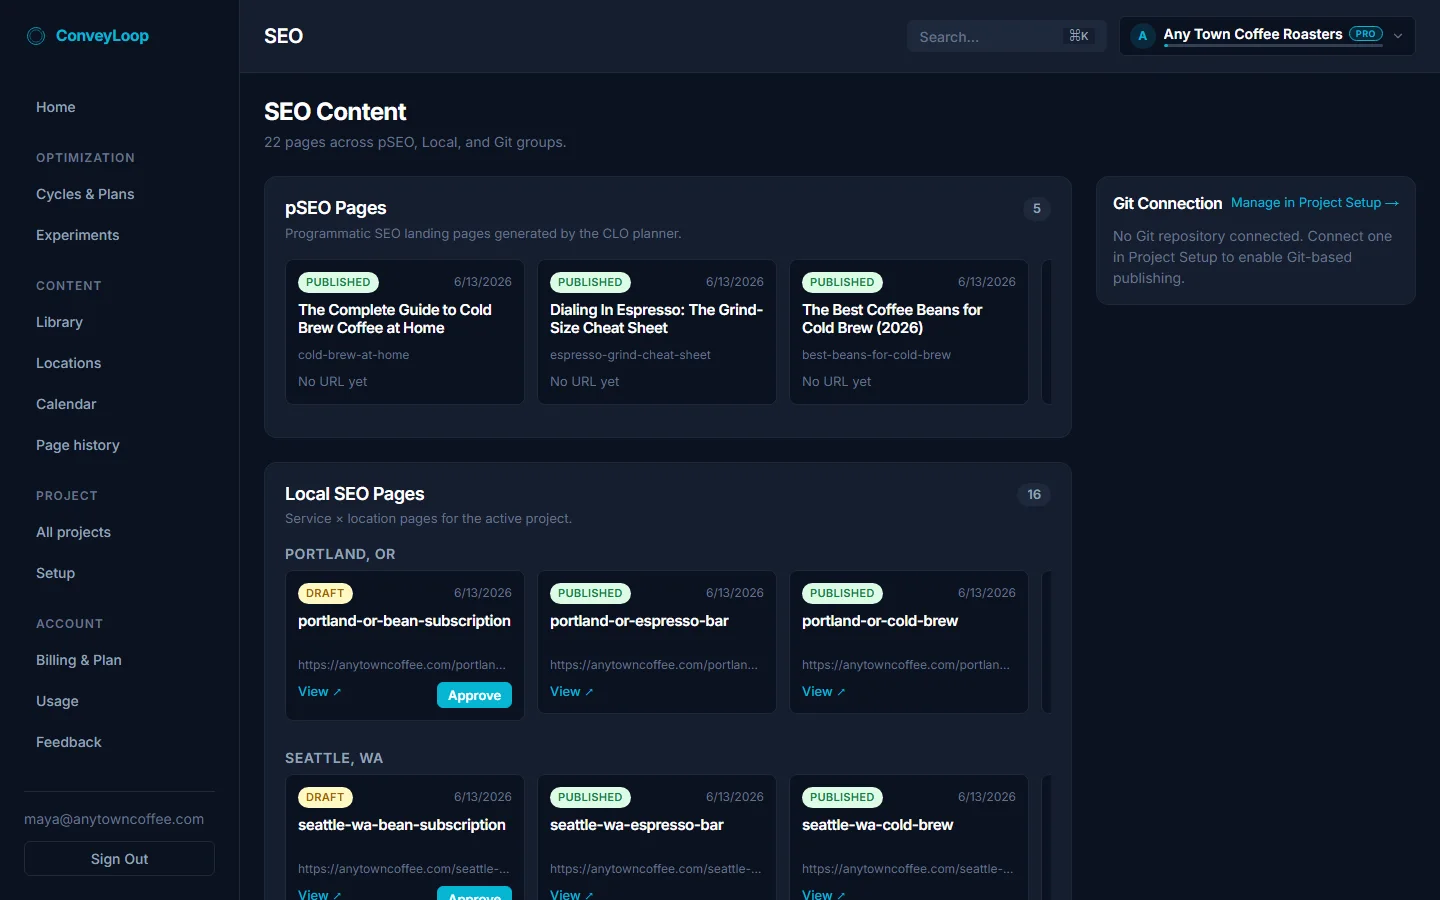Open the content Library
The width and height of the screenshot is (1440, 900).
pos(60,322)
